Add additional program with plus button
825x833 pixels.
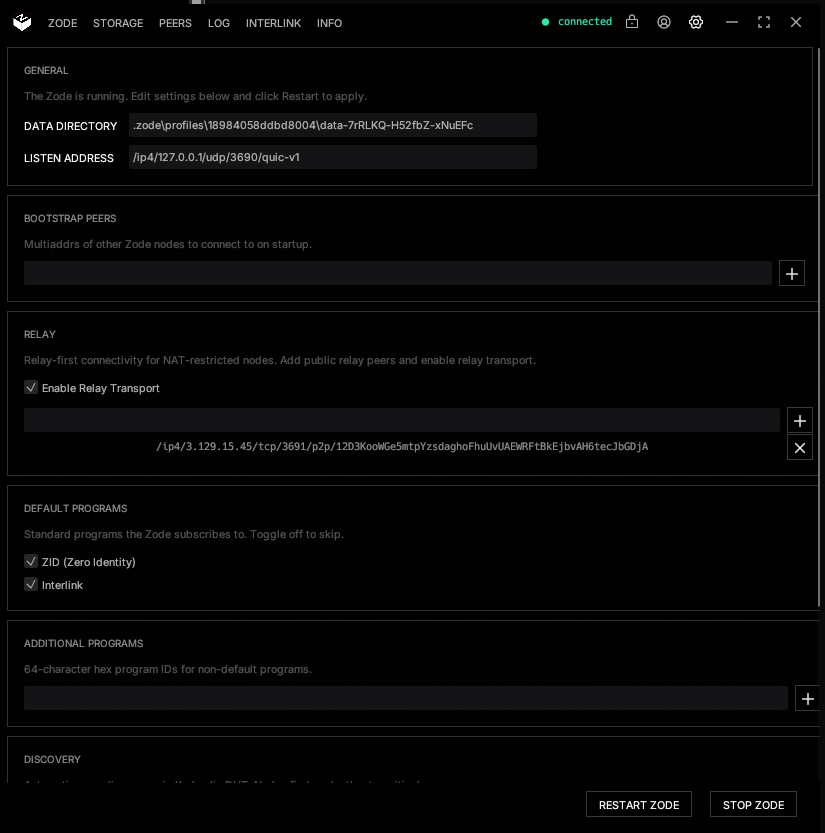coord(807,699)
